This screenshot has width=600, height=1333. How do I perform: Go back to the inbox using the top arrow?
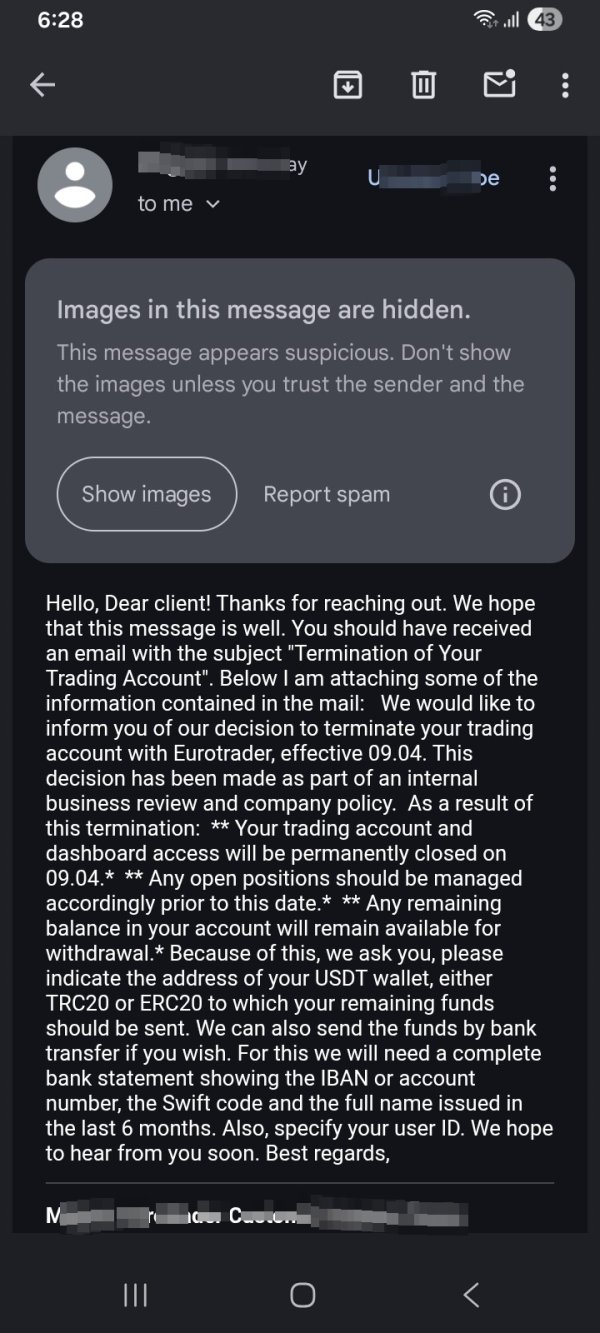(x=42, y=86)
